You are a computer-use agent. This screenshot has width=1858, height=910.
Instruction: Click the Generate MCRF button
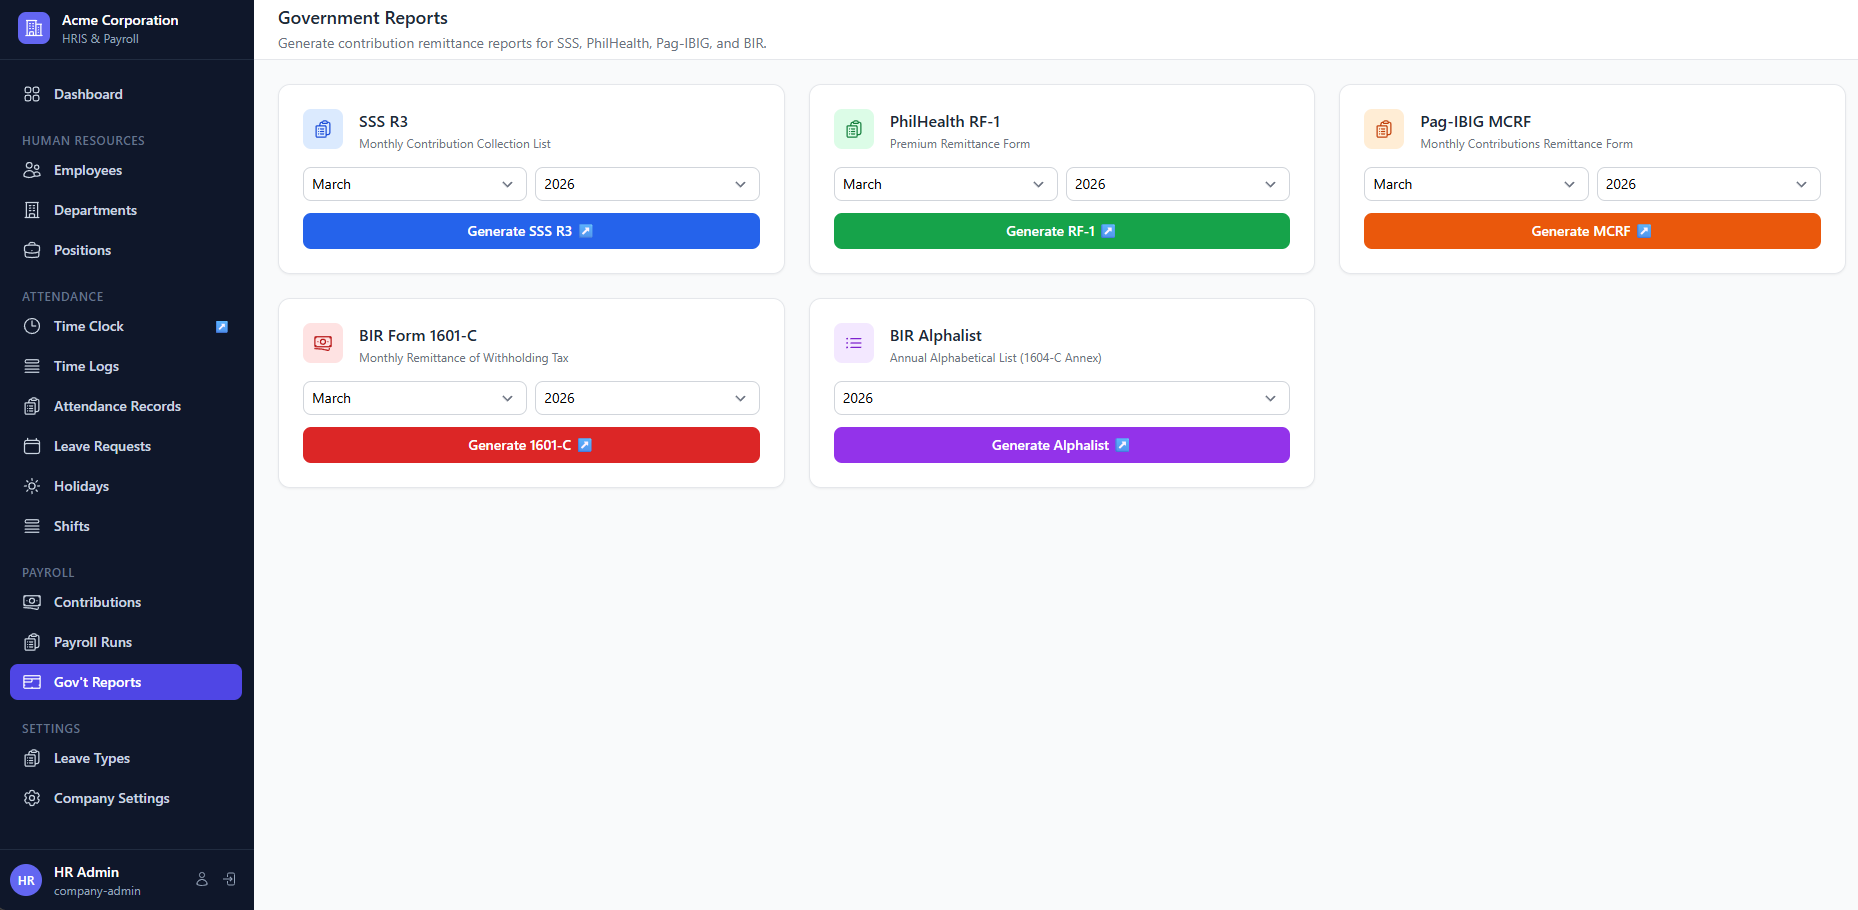click(1591, 231)
